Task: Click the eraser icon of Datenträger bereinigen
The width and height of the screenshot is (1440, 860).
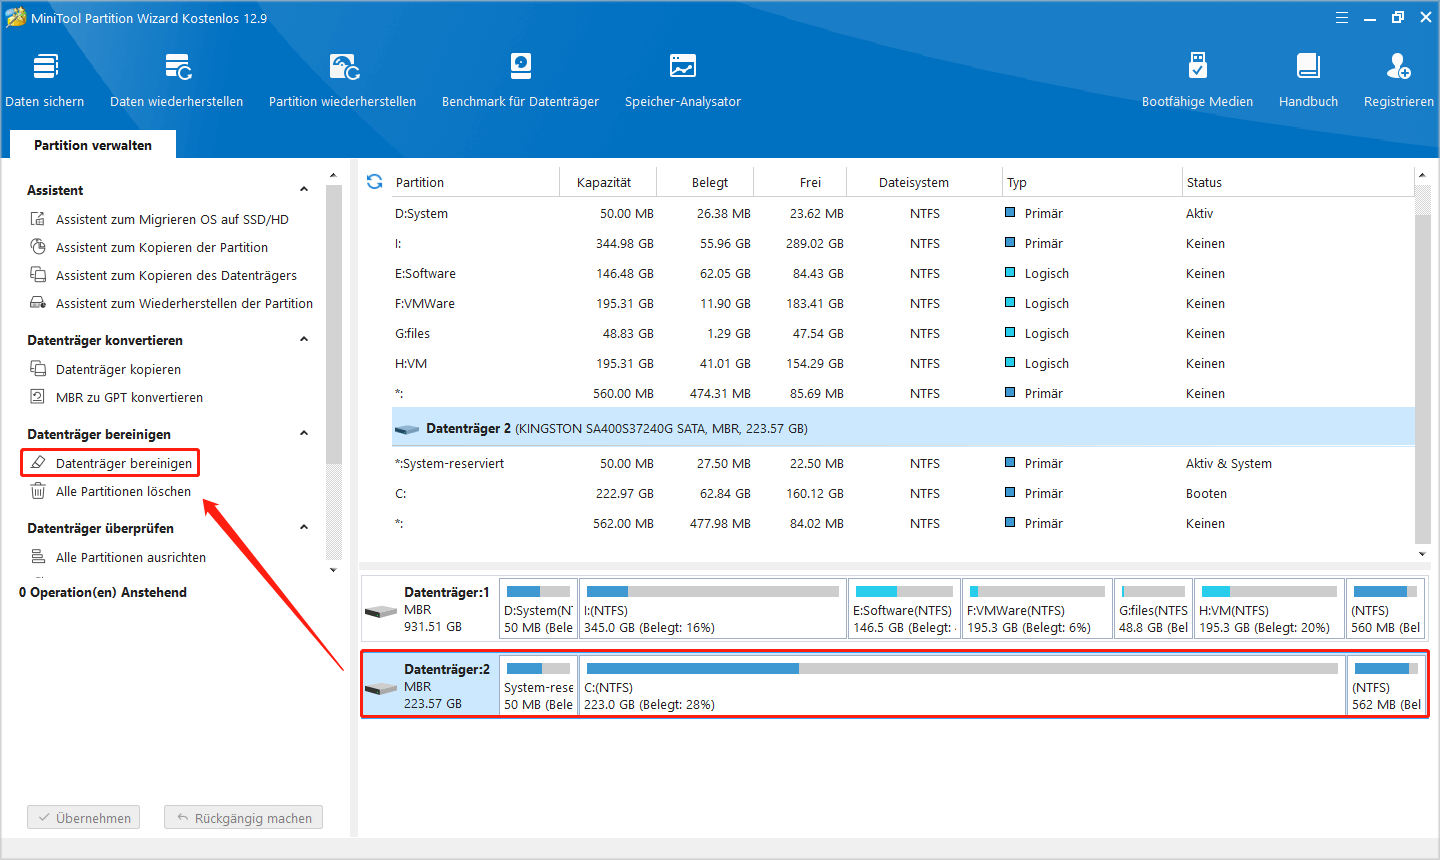Action: click(x=38, y=463)
